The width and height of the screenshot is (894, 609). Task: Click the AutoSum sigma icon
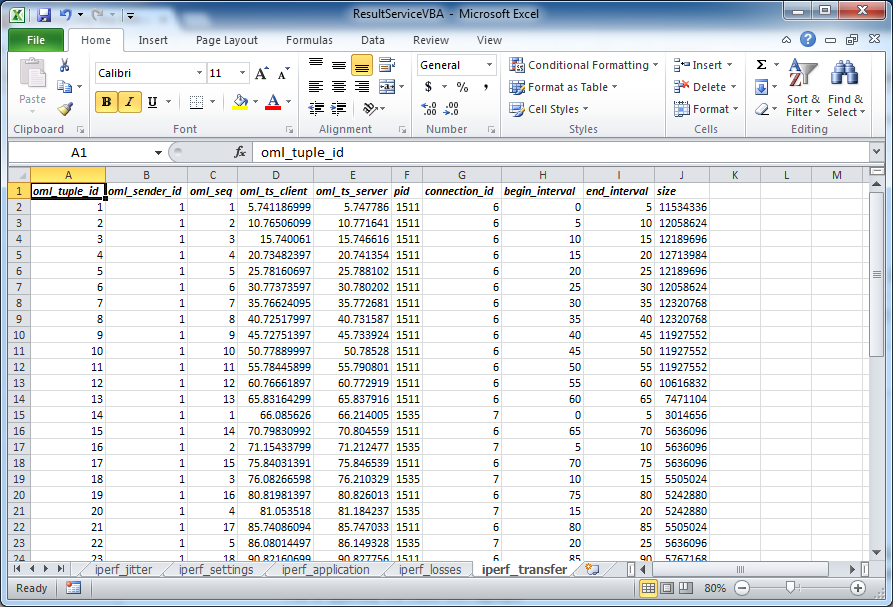tap(761, 65)
